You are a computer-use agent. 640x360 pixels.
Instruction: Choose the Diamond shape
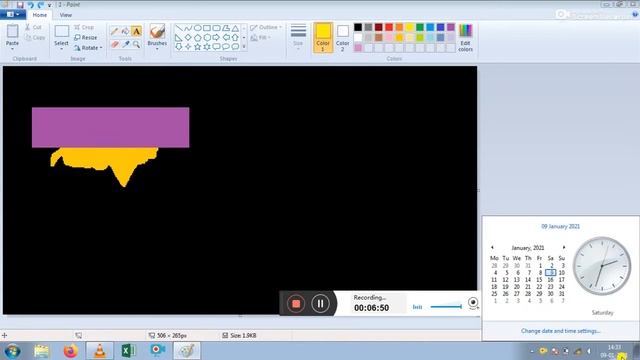point(188,38)
